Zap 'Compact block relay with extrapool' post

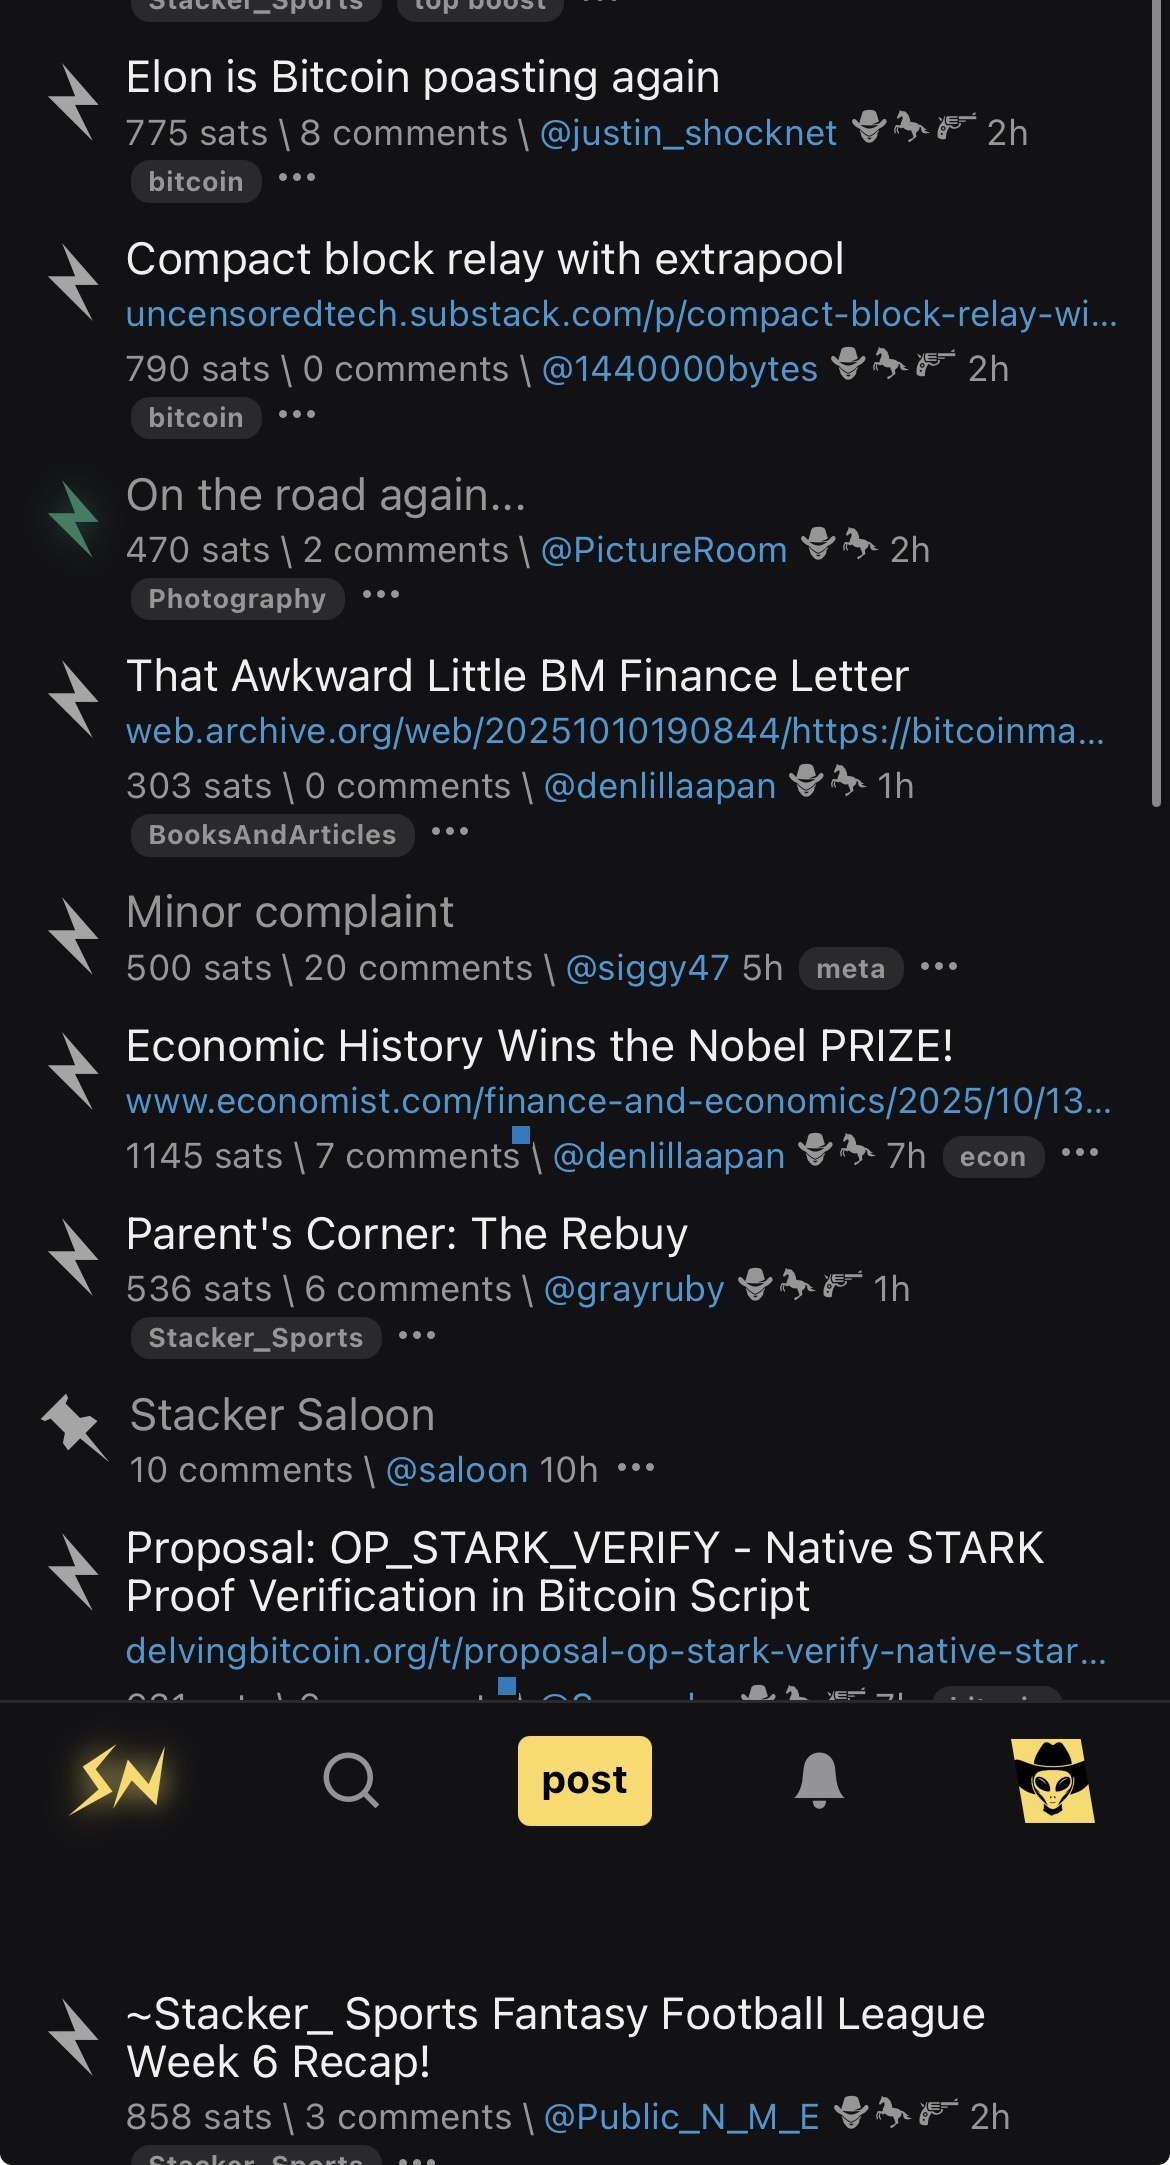(74, 284)
